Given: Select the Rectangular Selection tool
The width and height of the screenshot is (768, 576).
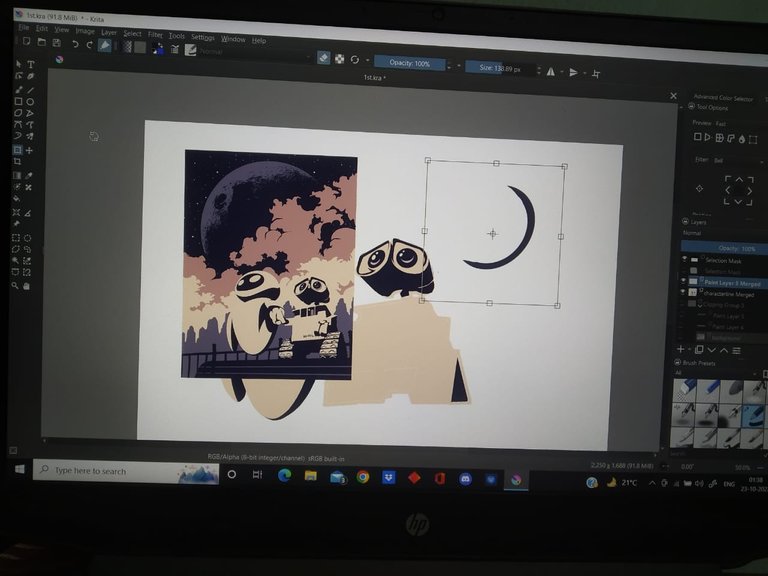Looking at the screenshot, I should 16,238.
